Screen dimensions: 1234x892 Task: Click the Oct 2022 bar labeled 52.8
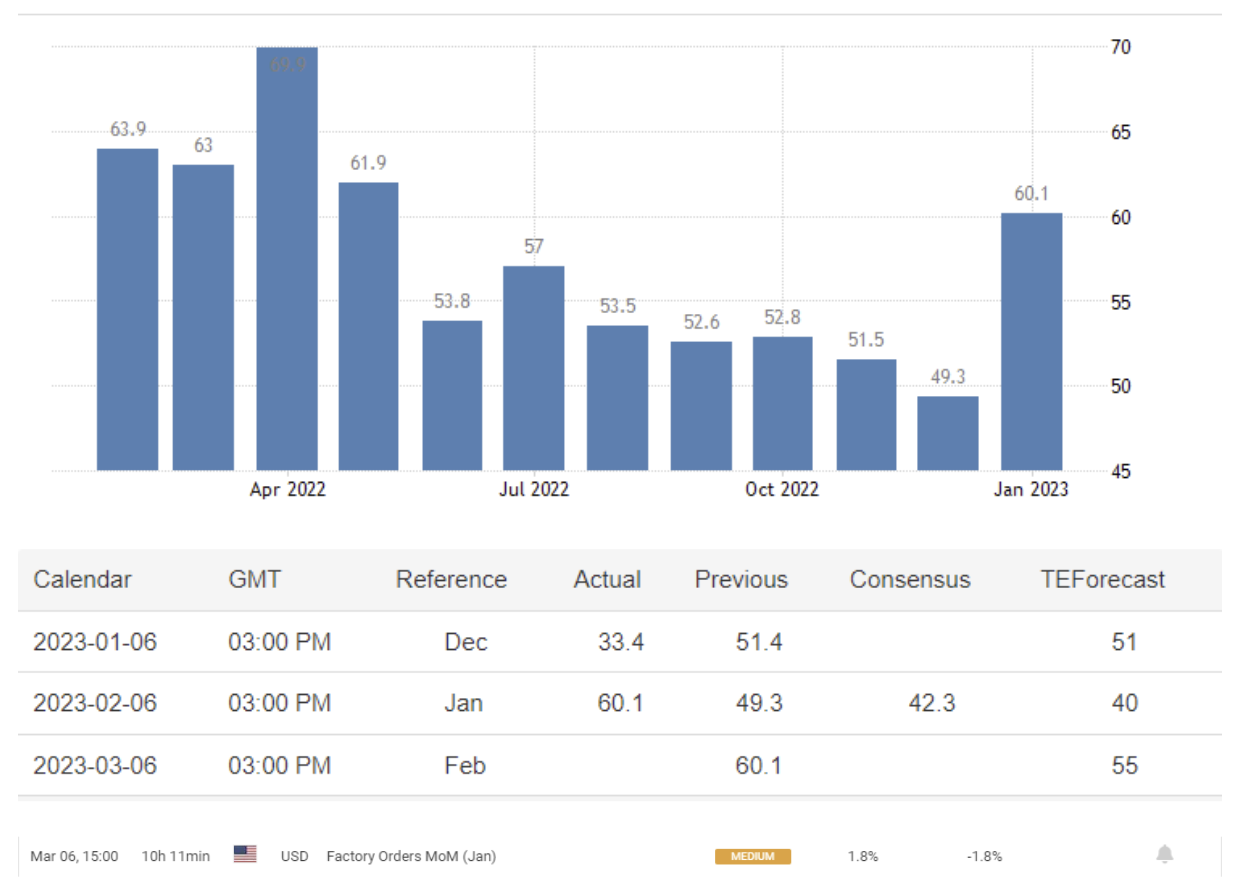coord(782,404)
